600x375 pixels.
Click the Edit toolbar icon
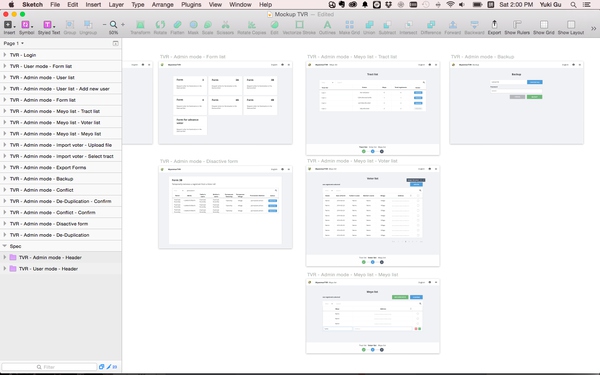tap(274, 25)
